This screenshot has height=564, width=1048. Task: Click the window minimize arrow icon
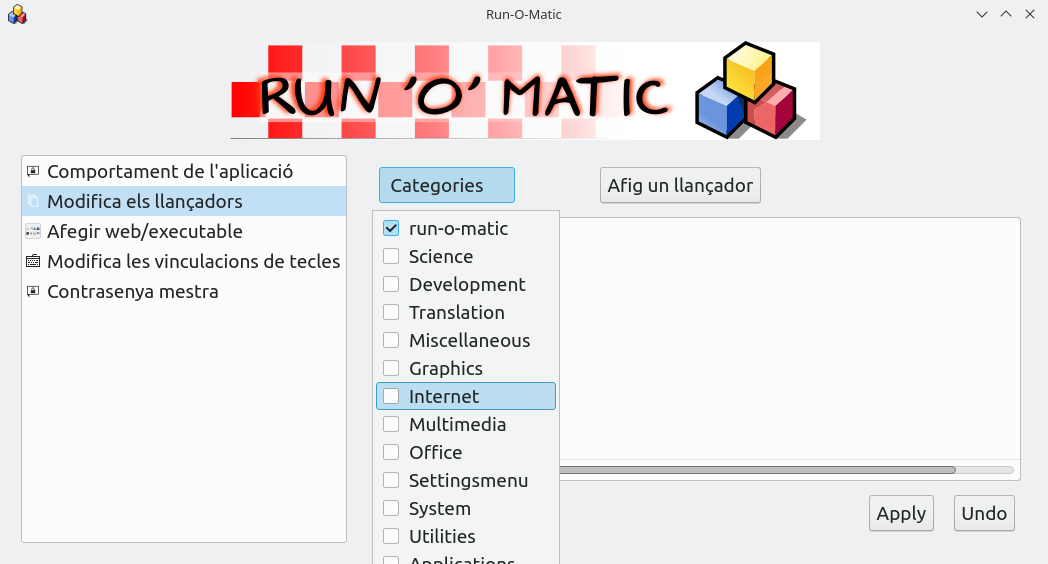[982, 14]
